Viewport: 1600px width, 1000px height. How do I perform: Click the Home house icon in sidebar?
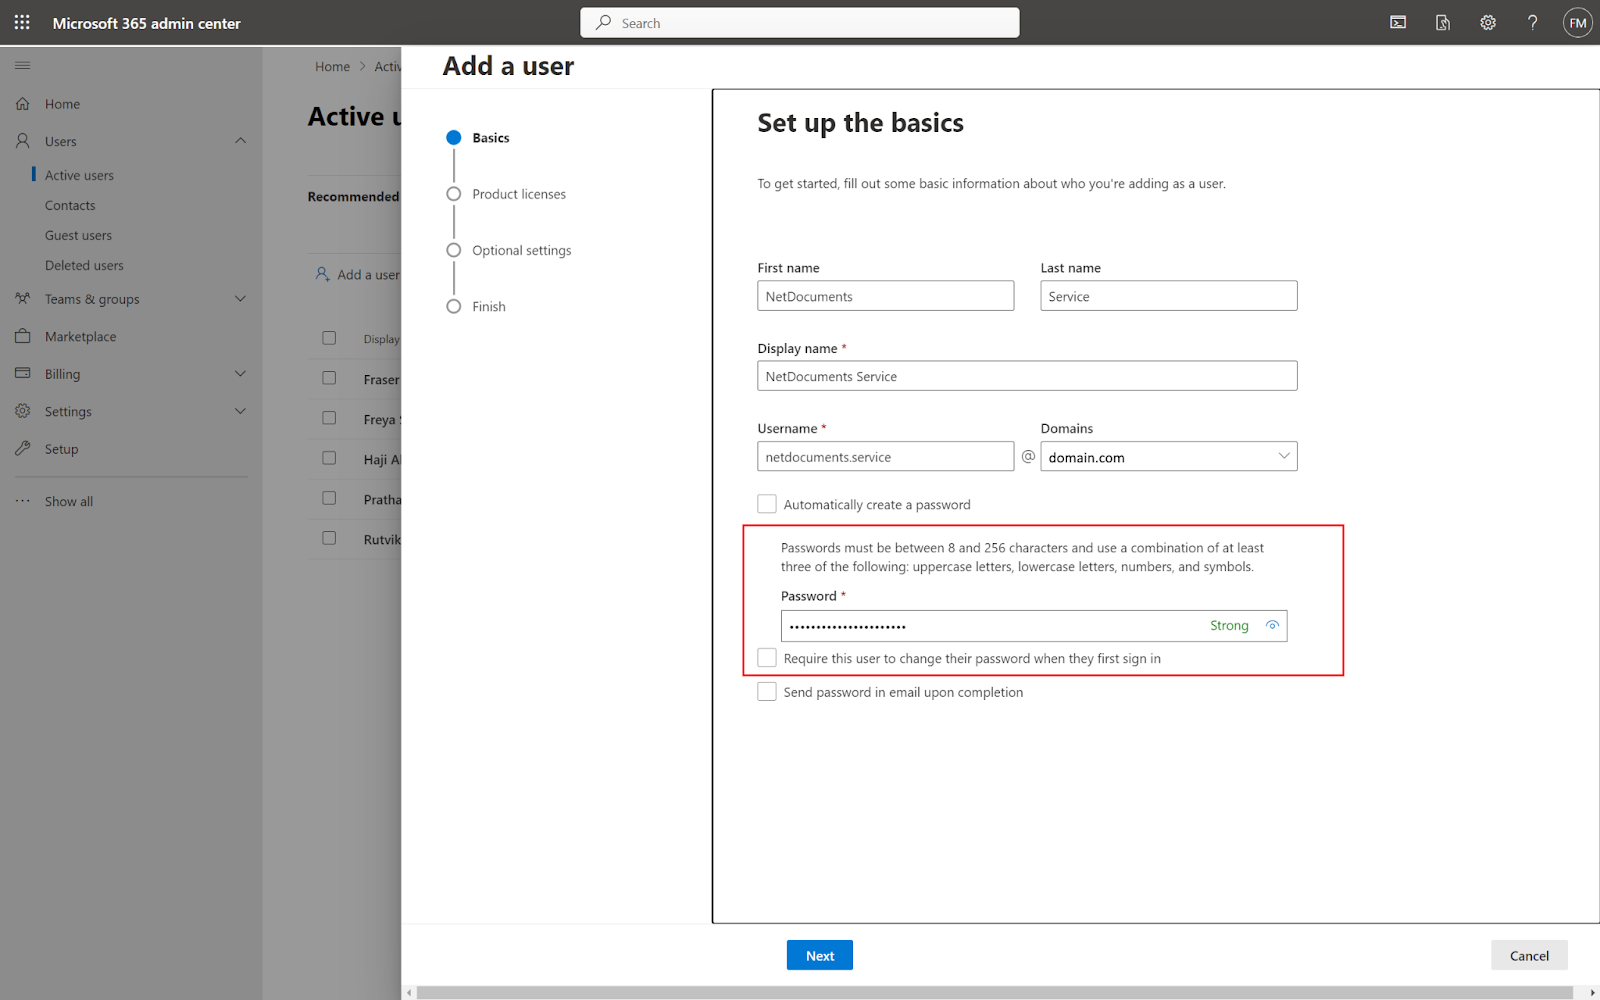tap(23, 103)
